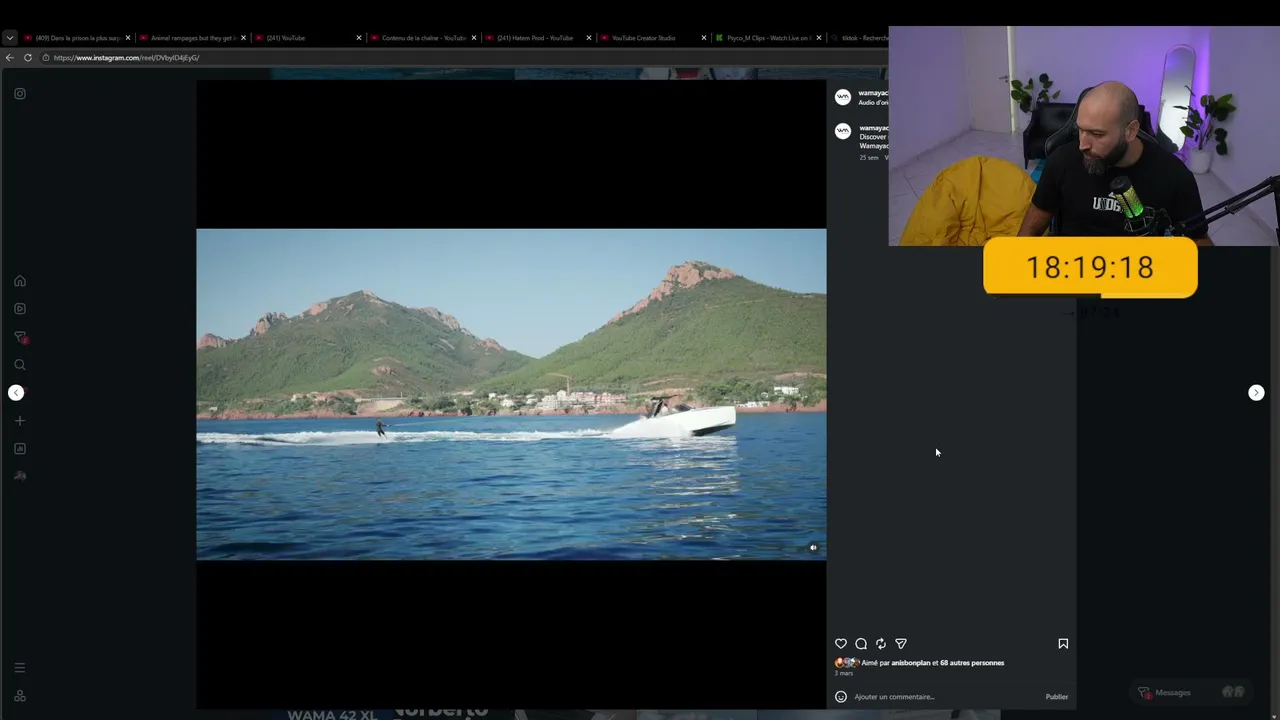The image size is (1280, 720).
Task: Go to next post with right arrow
Action: [1256, 393]
